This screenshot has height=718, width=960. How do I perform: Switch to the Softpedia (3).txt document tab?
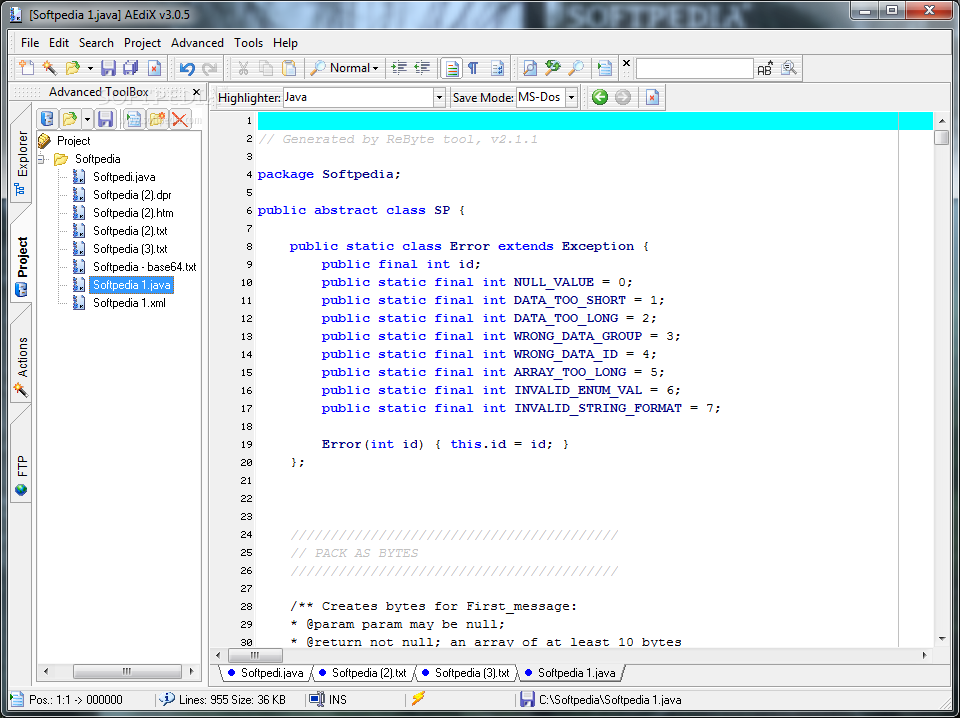pos(465,673)
